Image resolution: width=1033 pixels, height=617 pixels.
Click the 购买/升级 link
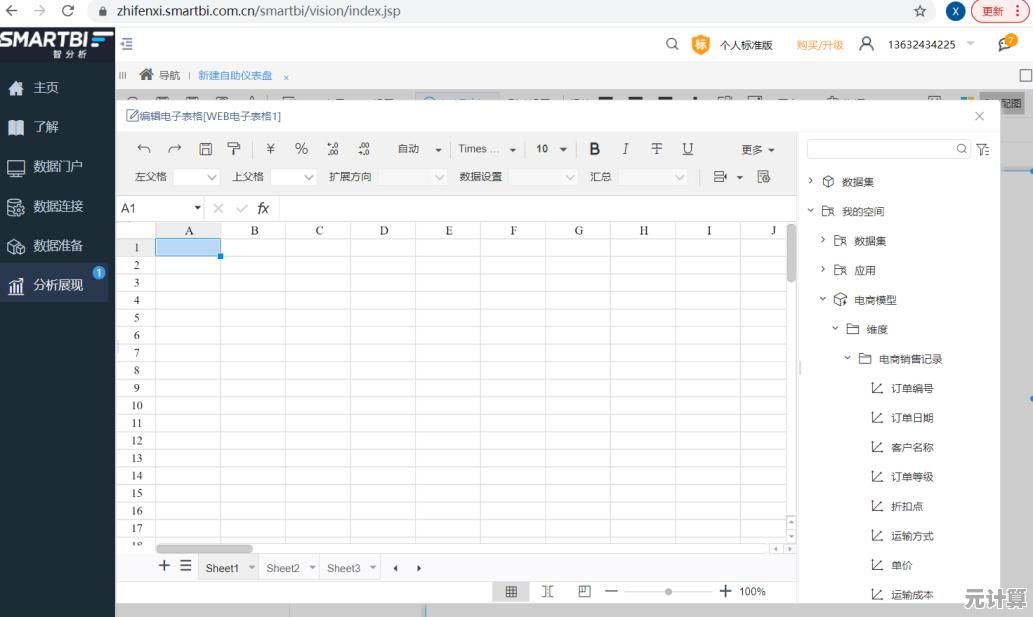822,44
